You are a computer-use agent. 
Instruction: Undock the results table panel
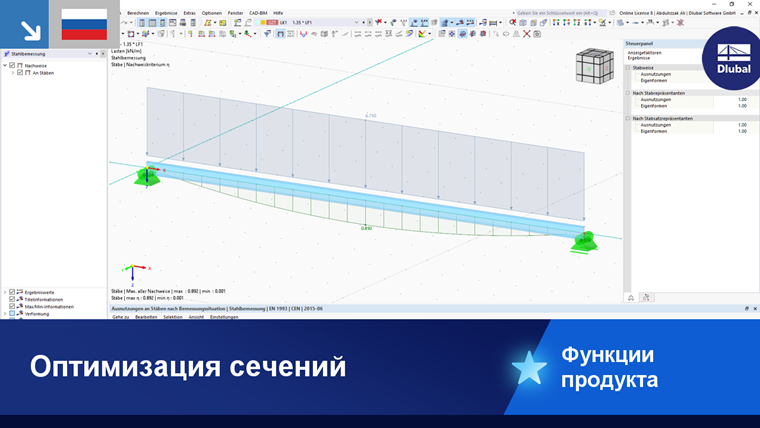click(x=746, y=308)
